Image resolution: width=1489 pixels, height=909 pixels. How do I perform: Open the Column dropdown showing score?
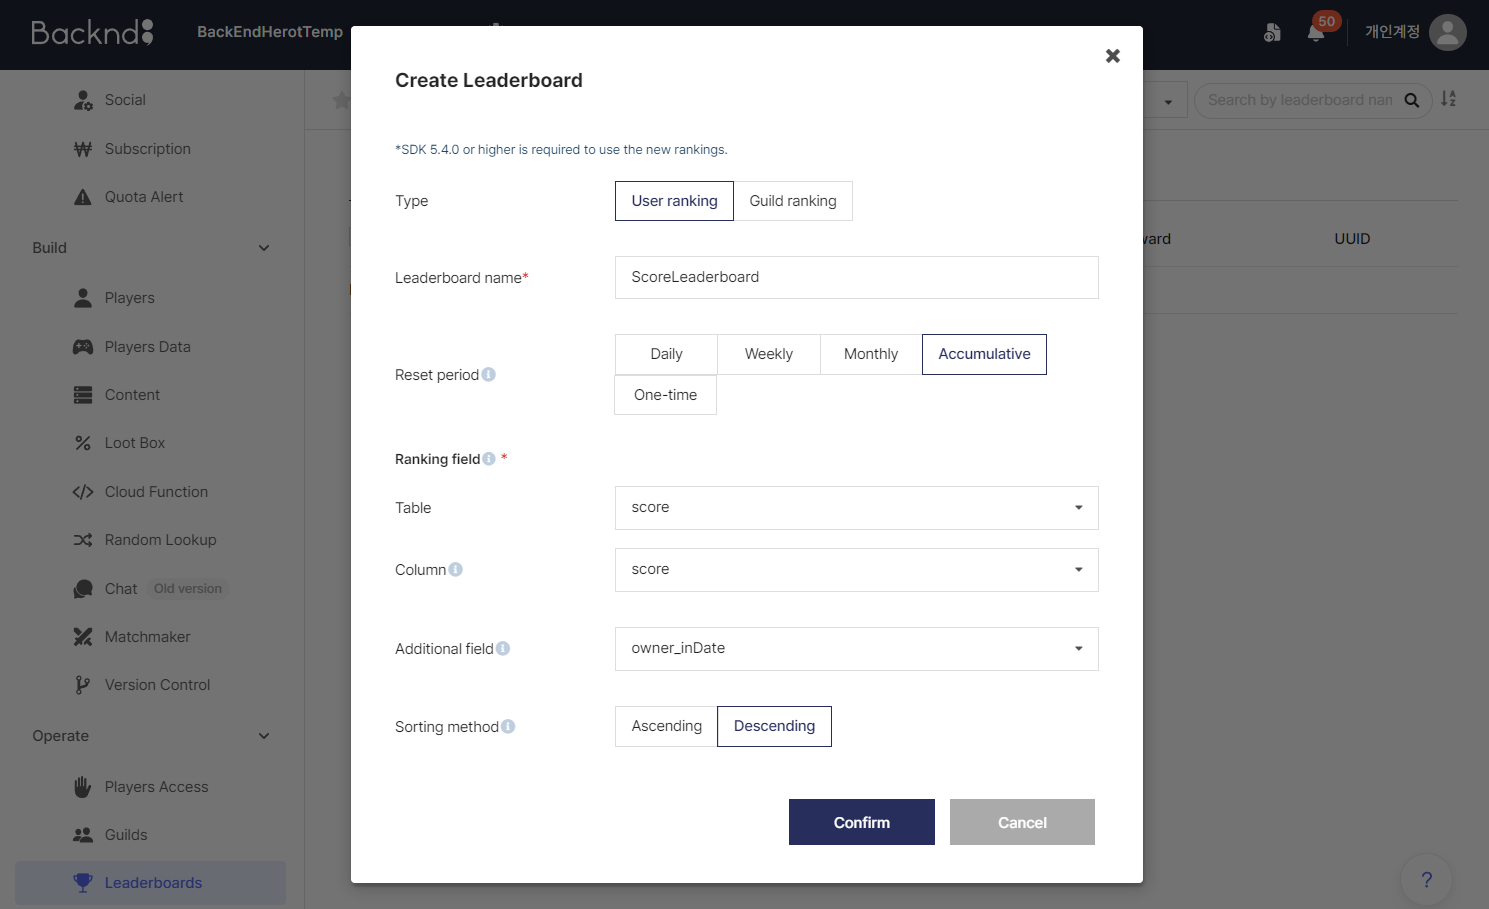click(x=857, y=570)
